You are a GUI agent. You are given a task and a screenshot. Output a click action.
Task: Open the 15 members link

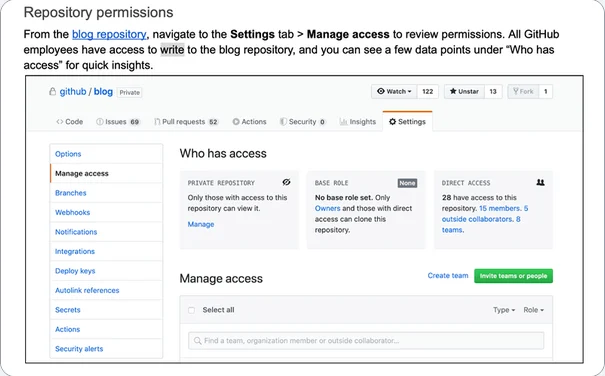point(500,208)
